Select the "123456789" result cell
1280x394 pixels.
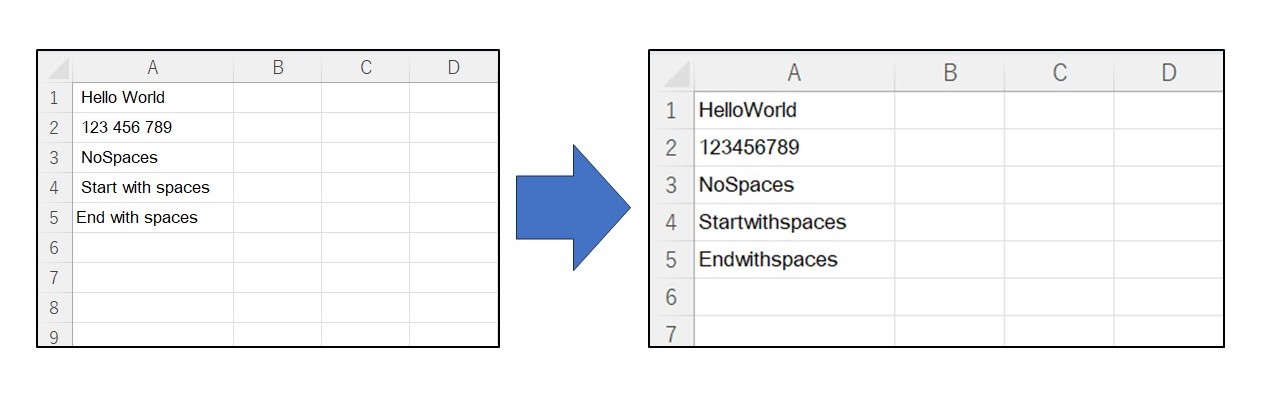coord(794,147)
